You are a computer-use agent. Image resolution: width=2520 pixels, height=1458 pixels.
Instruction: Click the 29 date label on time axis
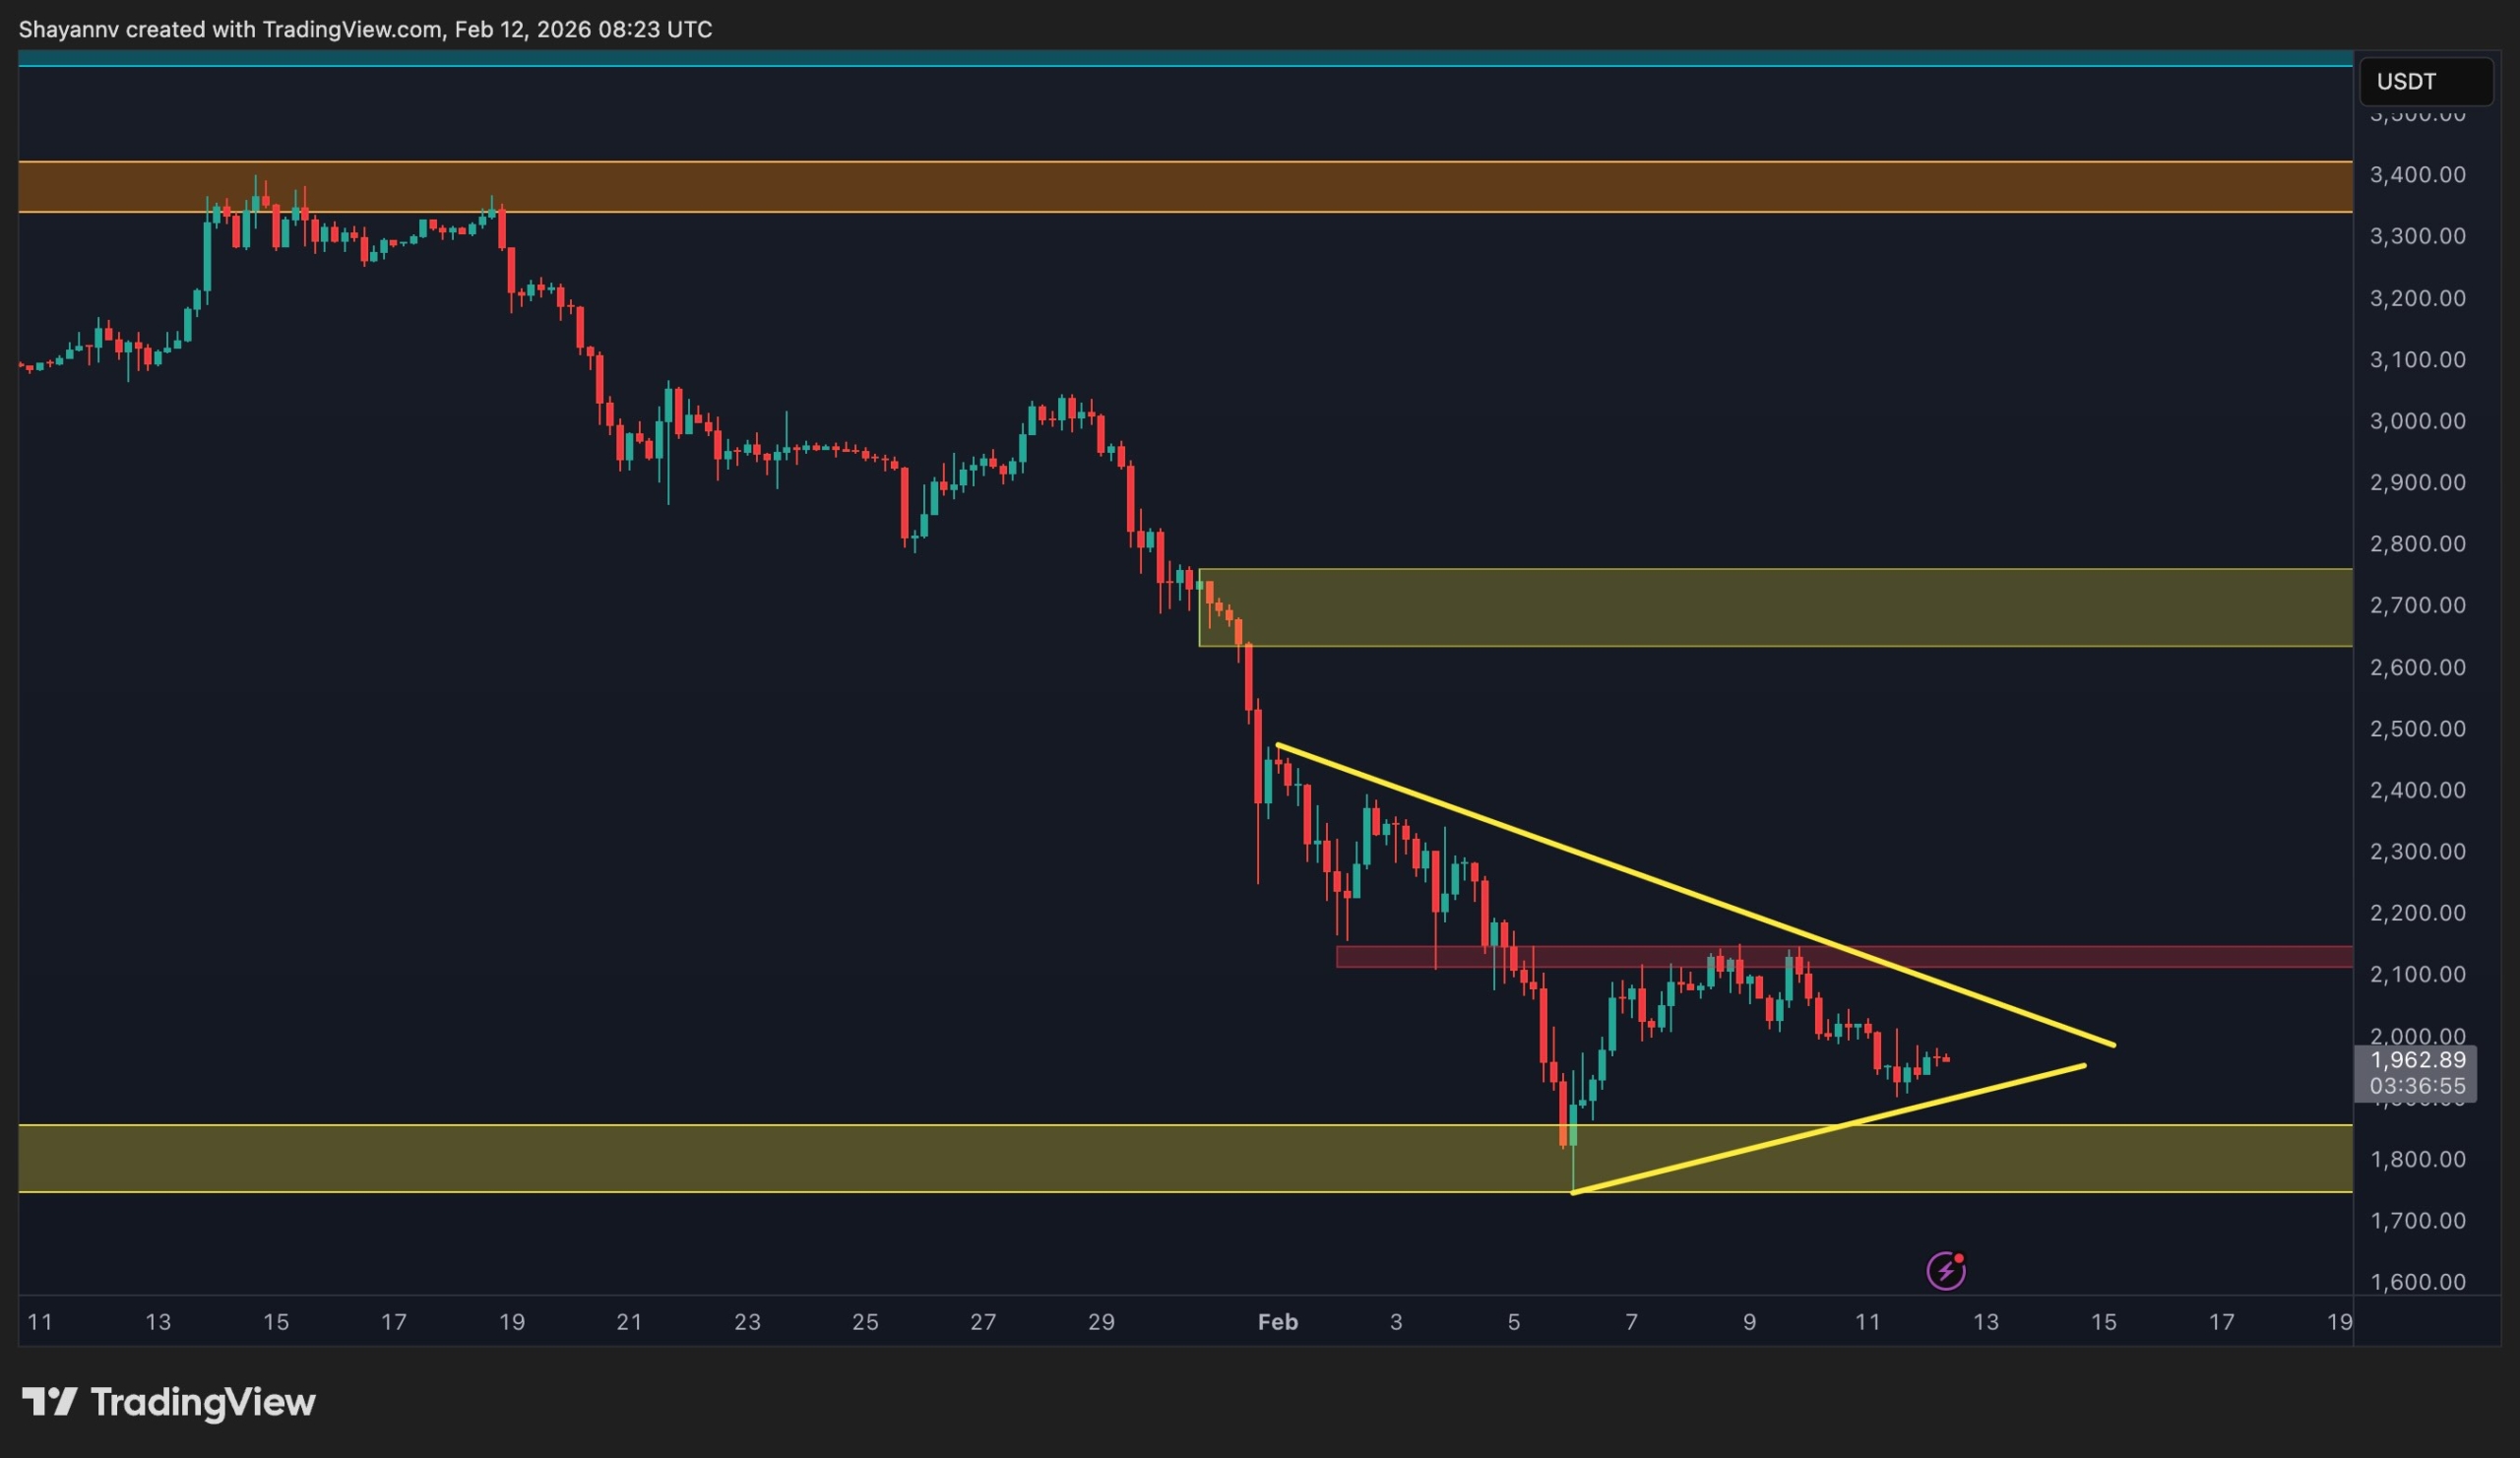pyautogui.click(x=1101, y=1322)
